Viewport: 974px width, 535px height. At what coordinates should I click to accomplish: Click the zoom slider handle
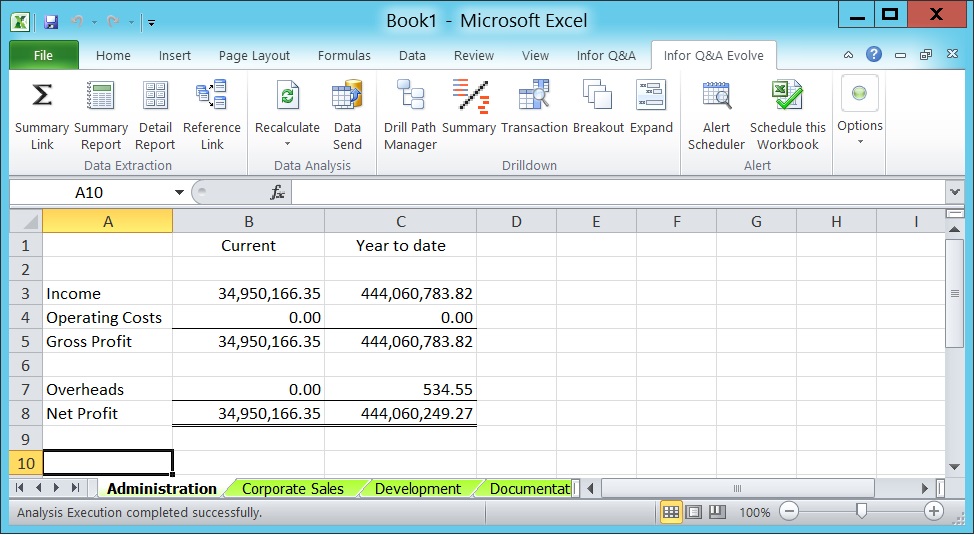pyautogui.click(x=861, y=511)
